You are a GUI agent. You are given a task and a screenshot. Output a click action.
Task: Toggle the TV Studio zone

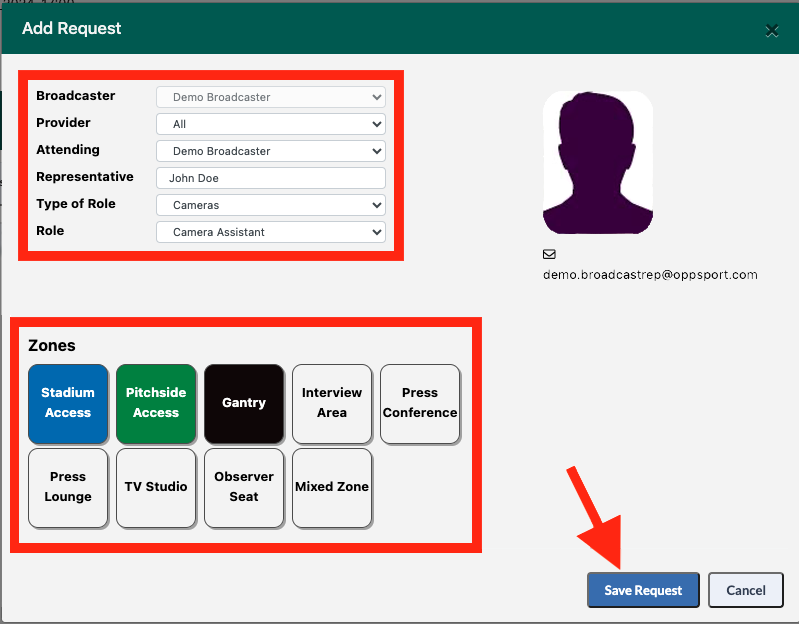click(x=156, y=487)
